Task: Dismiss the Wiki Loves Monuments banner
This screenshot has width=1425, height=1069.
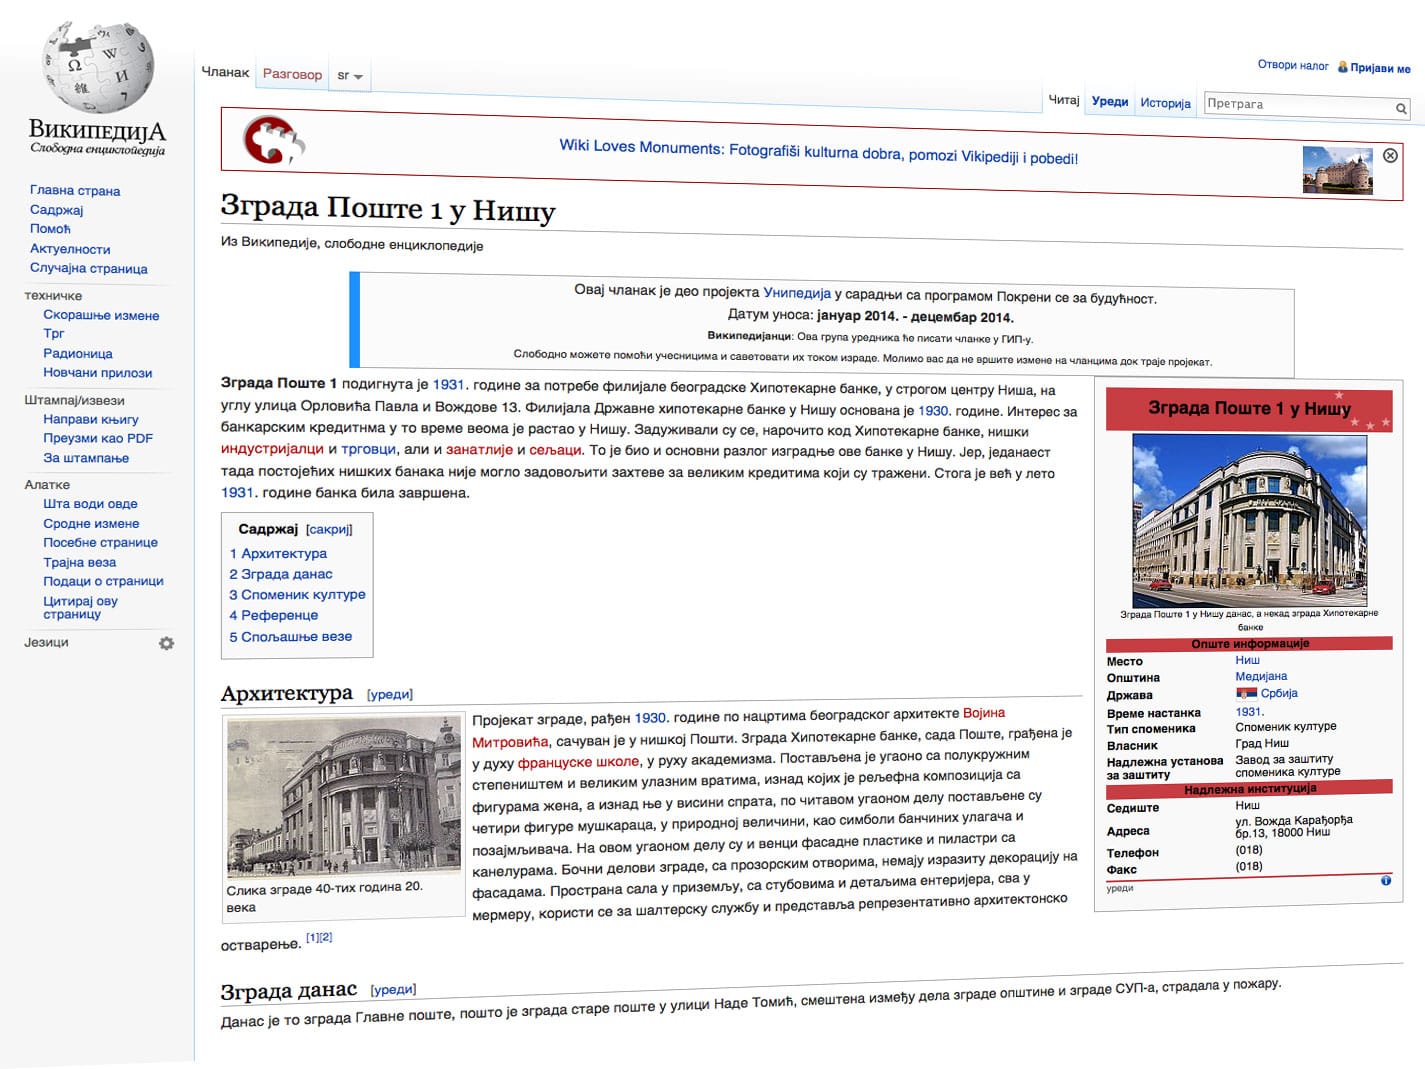Action: tap(1389, 155)
